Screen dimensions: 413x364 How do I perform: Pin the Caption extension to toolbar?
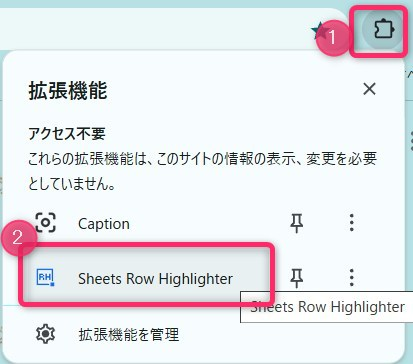(x=296, y=223)
